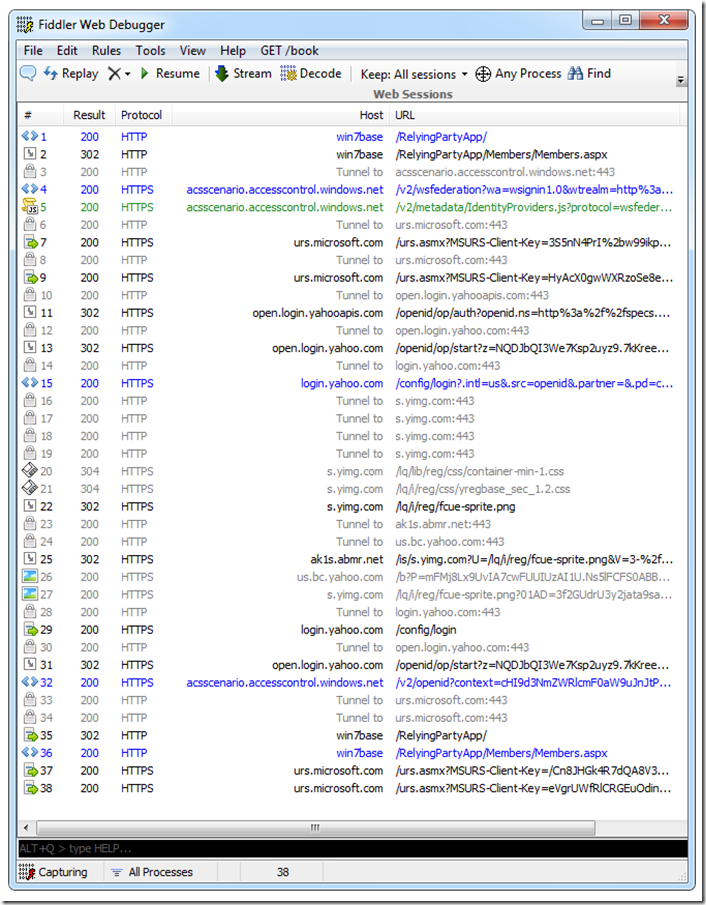Click the Remove X icon
706x905 pixels.
114,74
